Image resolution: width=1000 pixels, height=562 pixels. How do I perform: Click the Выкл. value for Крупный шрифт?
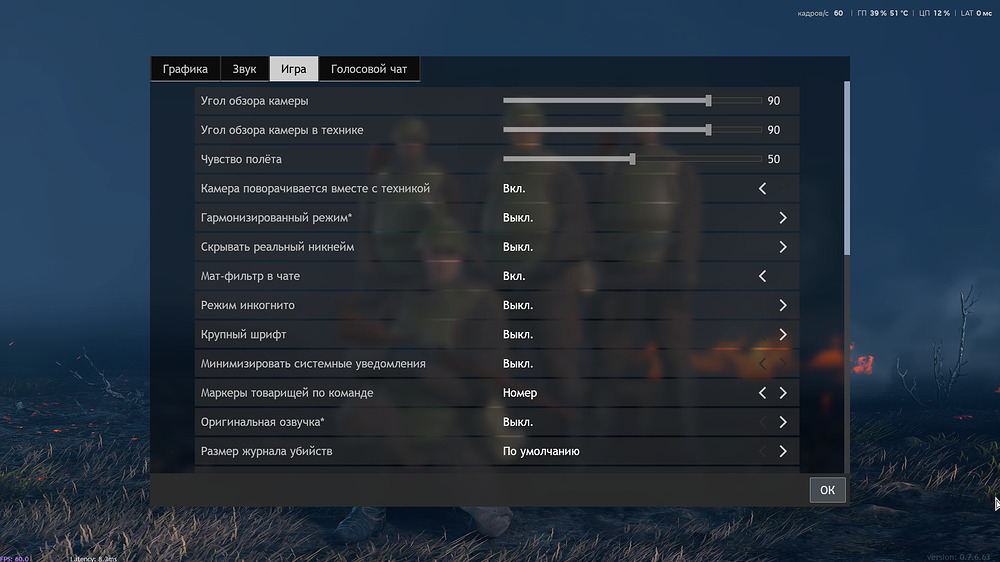(518, 335)
